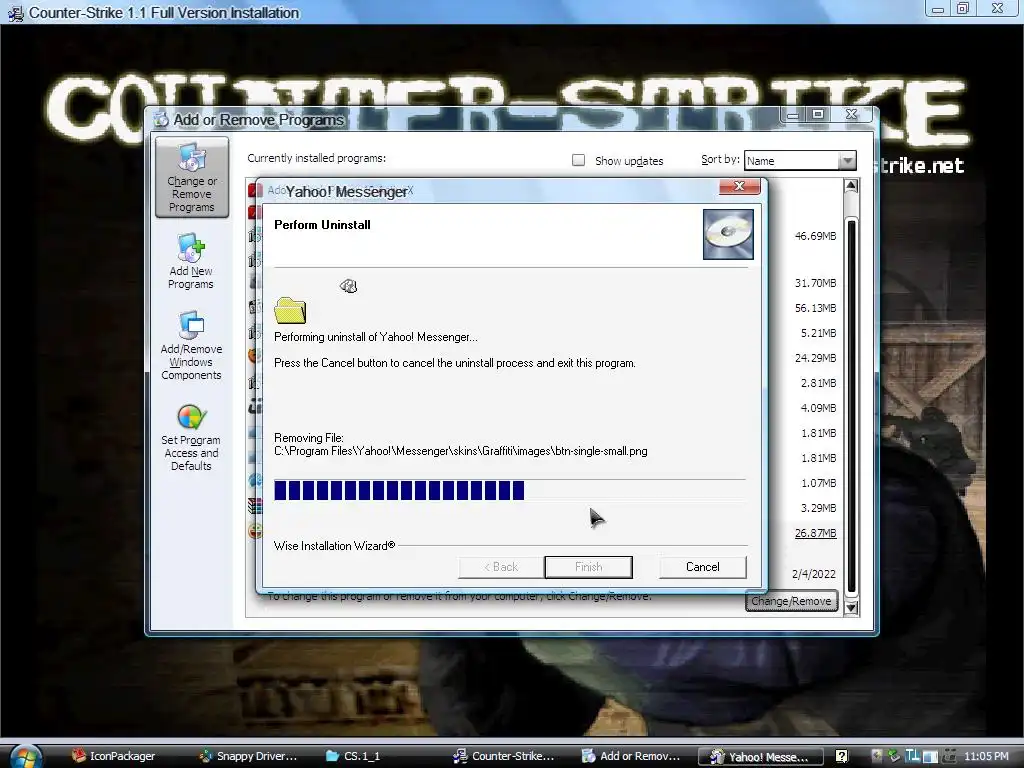Image resolution: width=1024 pixels, height=768 pixels.
Task: Switch to IconPackager taskbar item
Action: click(x=114, y=756)
